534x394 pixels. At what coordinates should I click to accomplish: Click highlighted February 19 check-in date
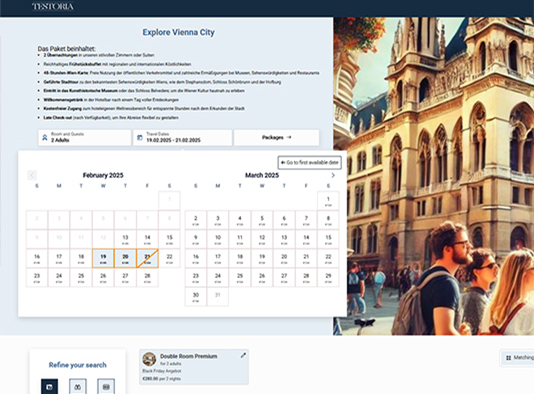click(x=103, y=258)
